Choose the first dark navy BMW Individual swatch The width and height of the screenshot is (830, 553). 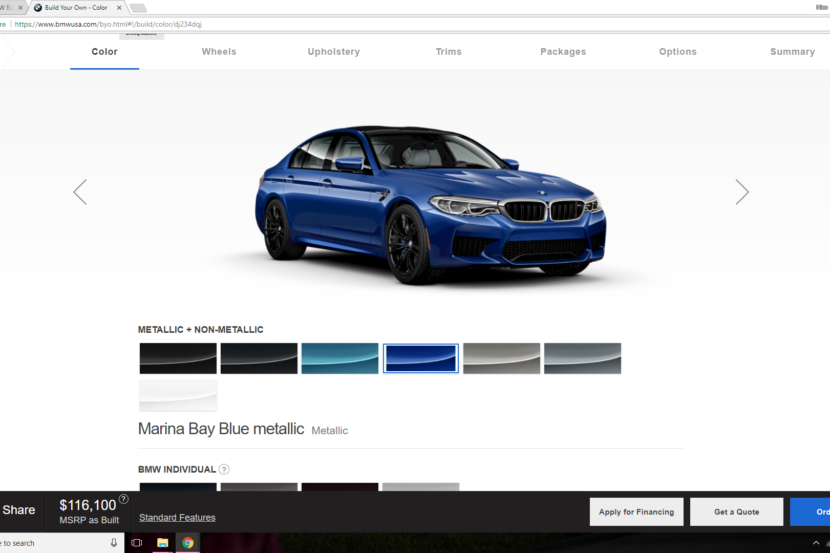(178, 487)
